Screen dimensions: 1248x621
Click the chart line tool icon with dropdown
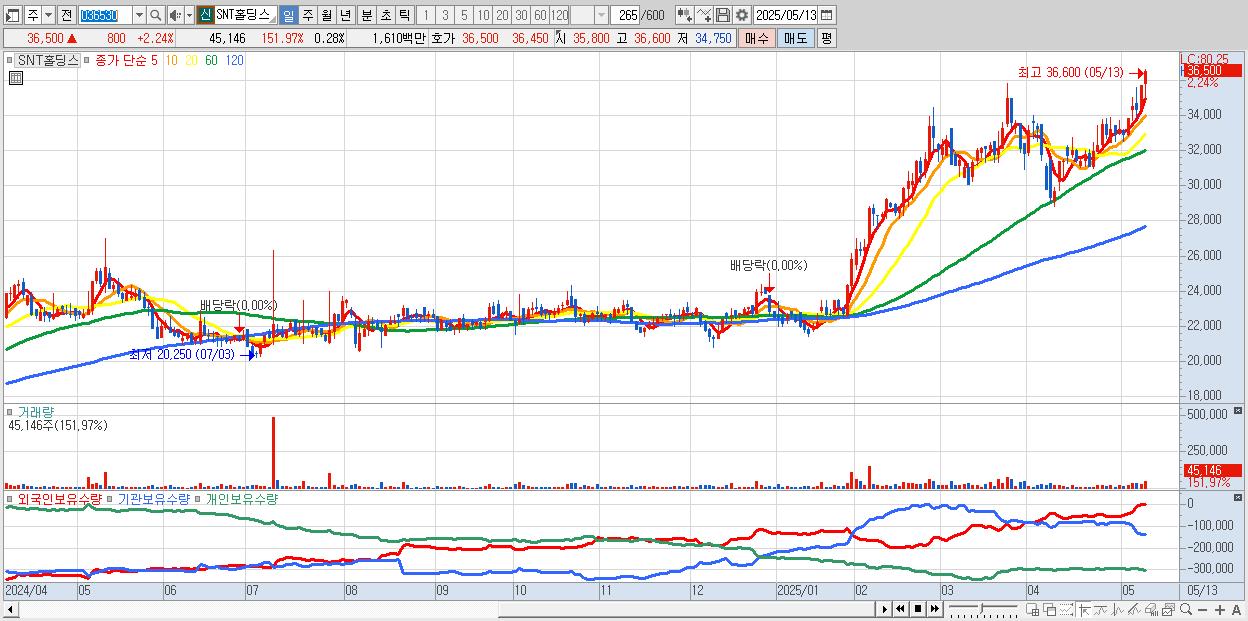point(704,15)
